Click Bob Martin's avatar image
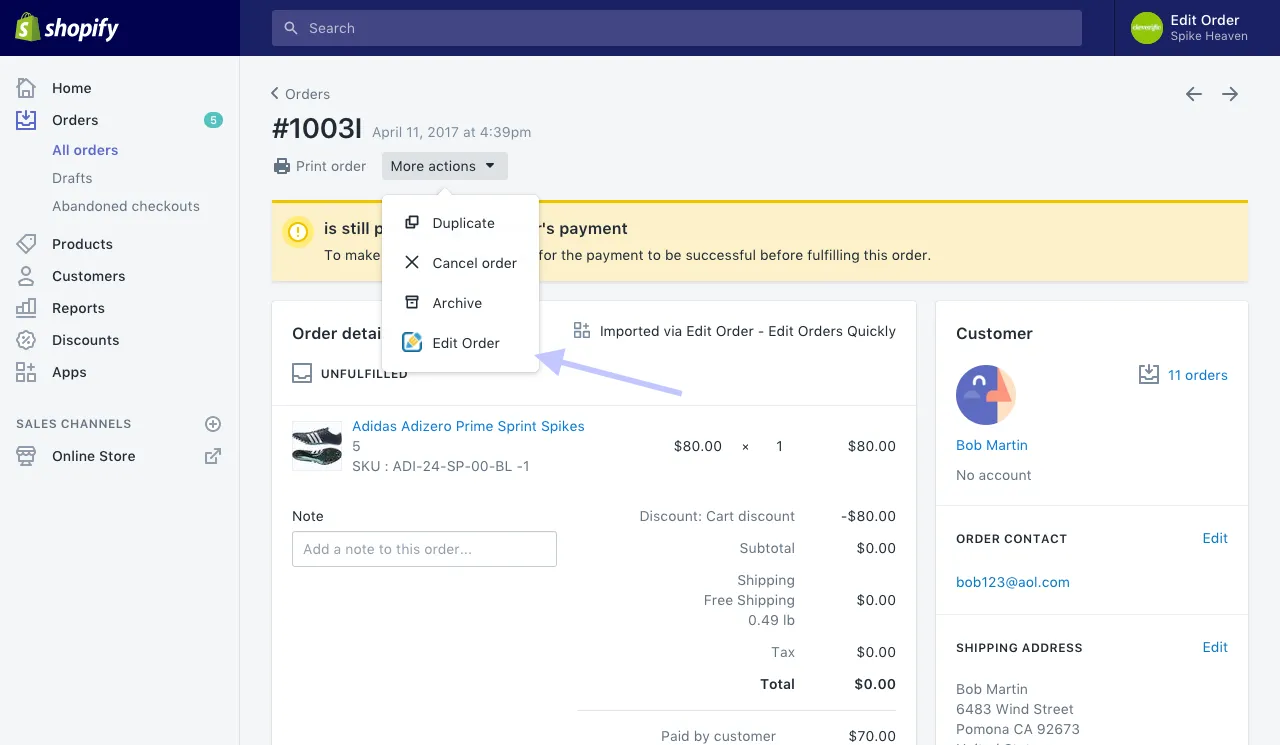Image resolution: width=1280 pixels, height=745 pixels. pyautogui.click(x=986, y=395)
